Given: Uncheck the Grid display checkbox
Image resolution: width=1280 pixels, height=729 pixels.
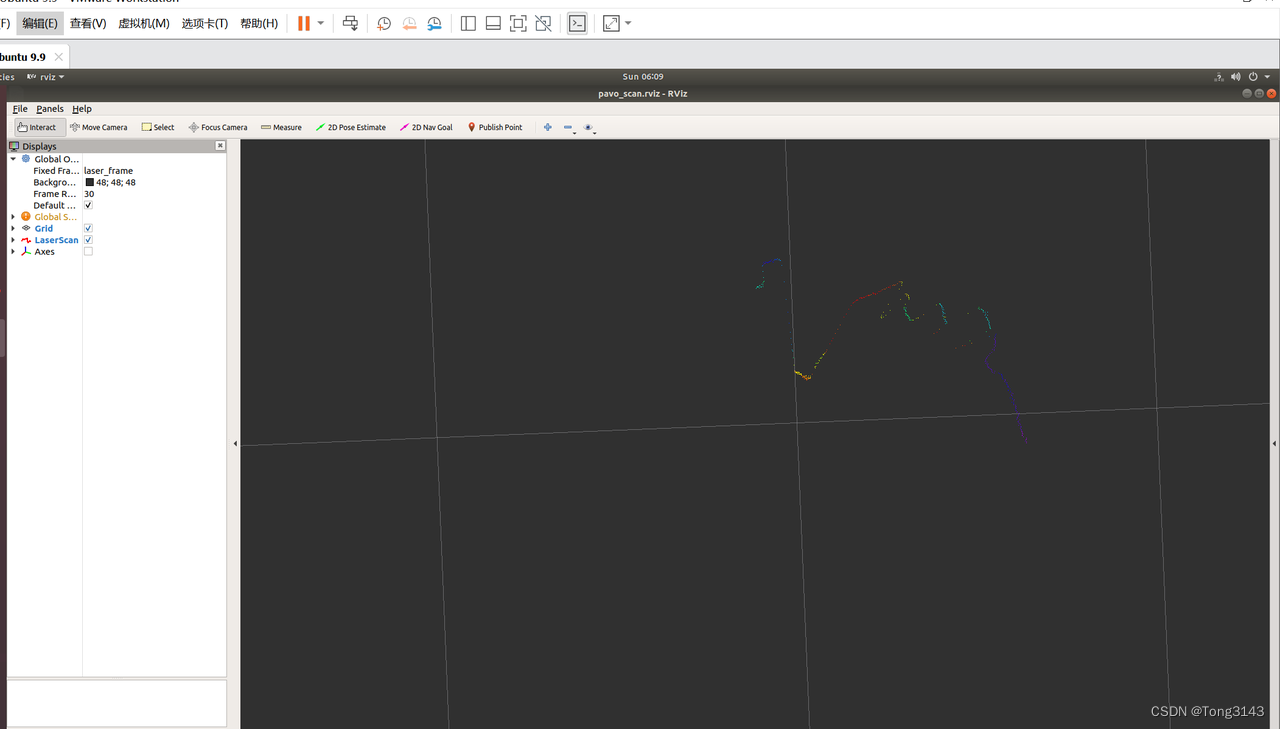Looking at the screenshot, I should tap(88, 229).
